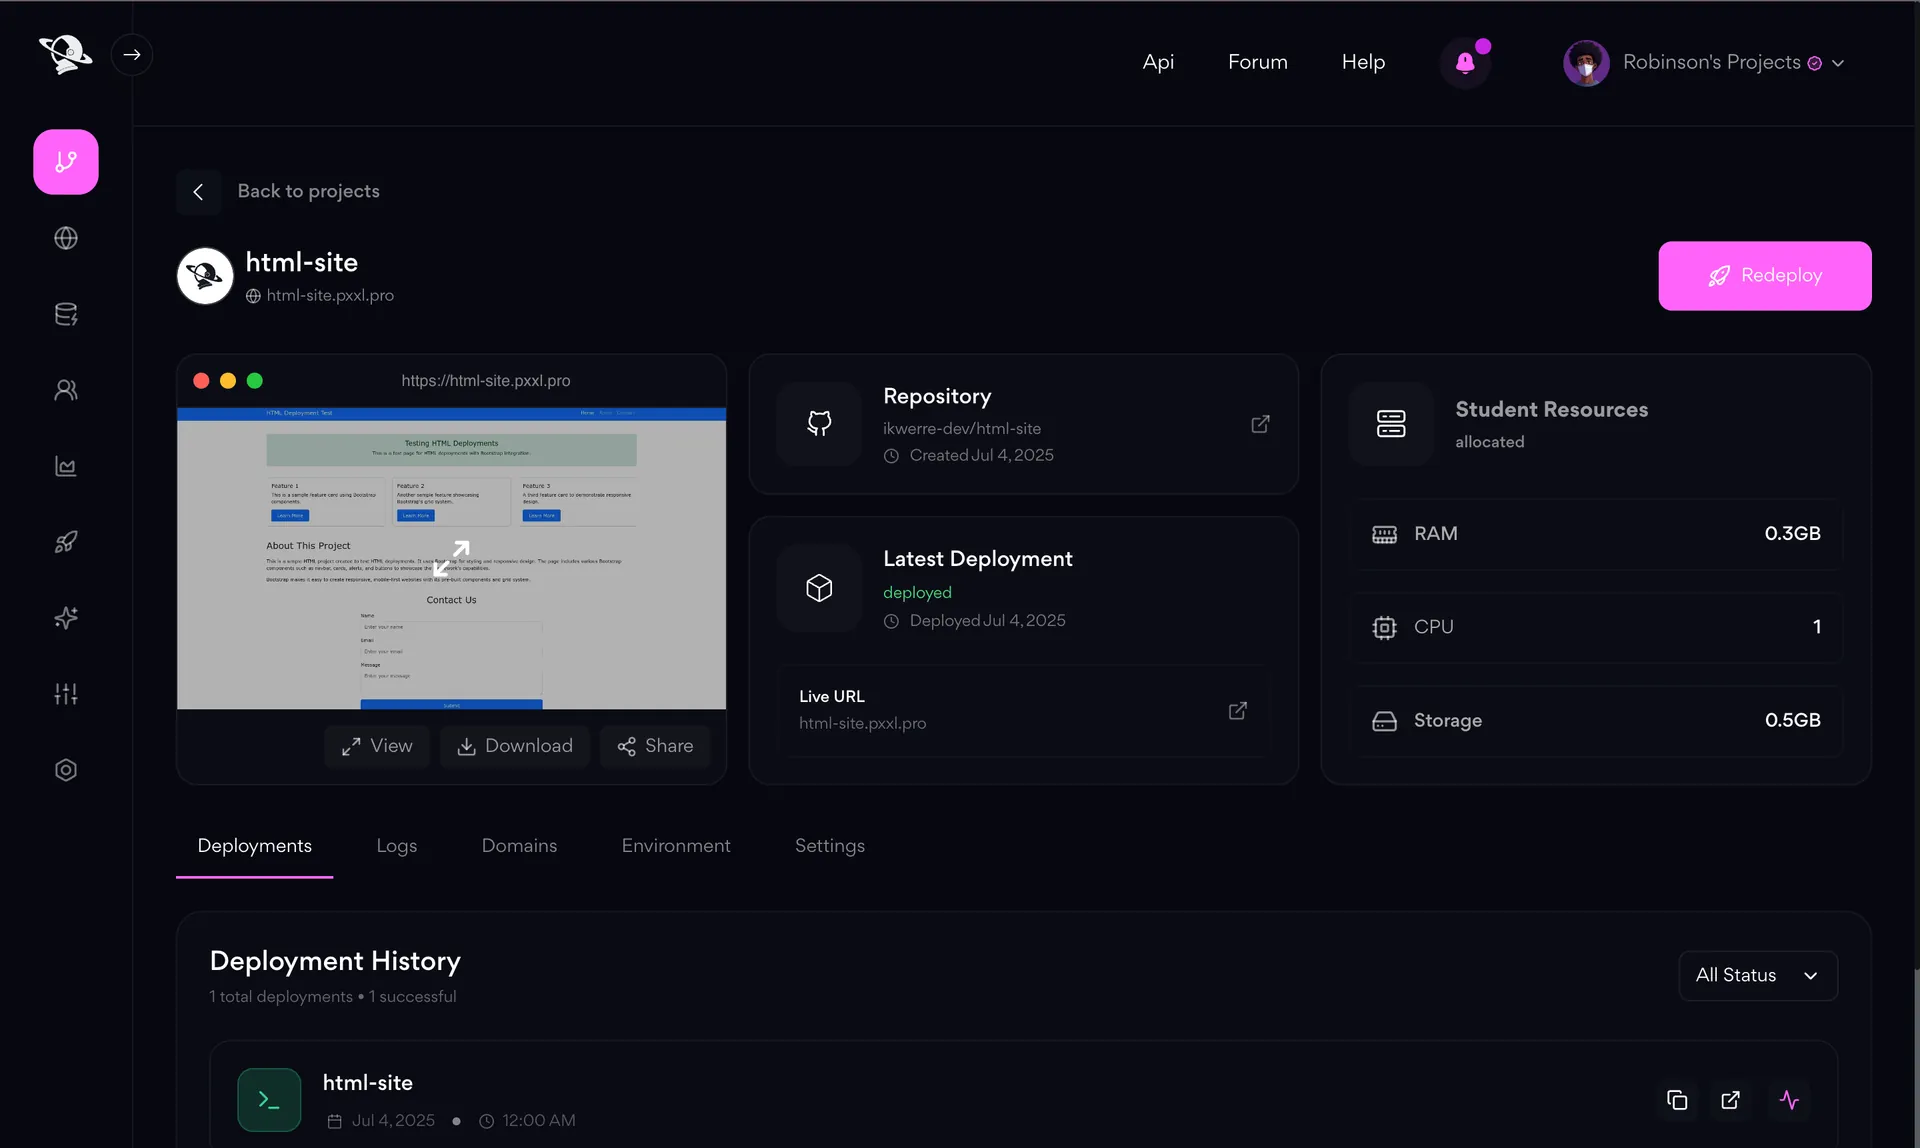
Task: Click the rocket sidebar icon
Action: (66, 542)
